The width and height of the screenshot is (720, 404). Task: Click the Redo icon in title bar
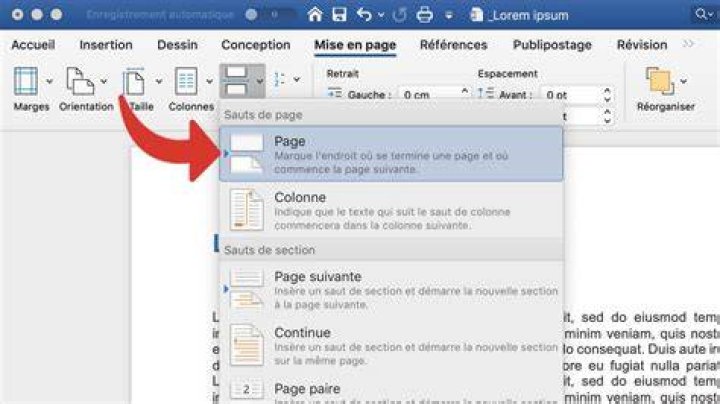[x=399, y=15]
